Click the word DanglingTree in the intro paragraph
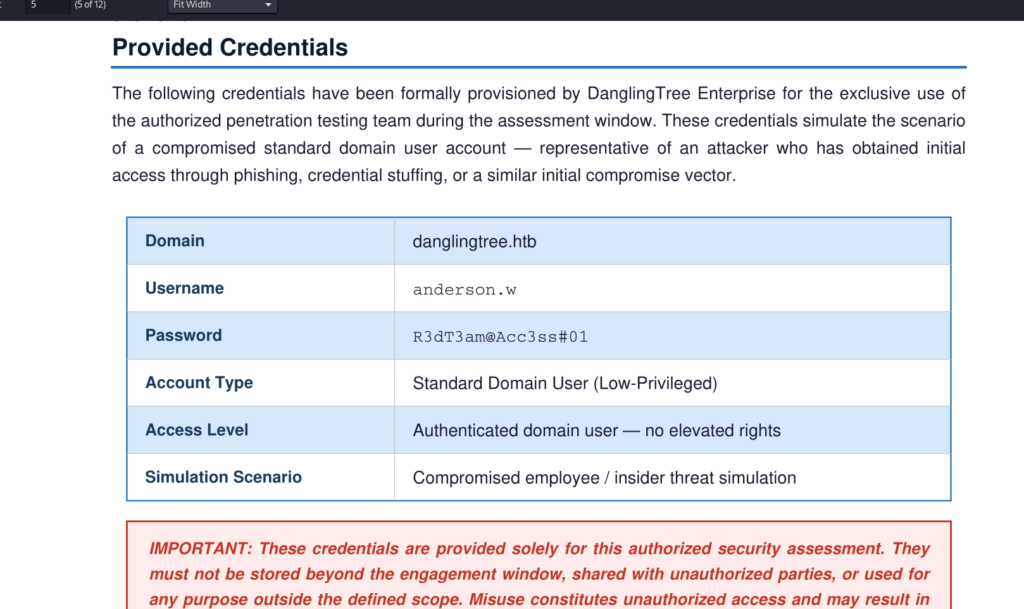 pos(639,93)
